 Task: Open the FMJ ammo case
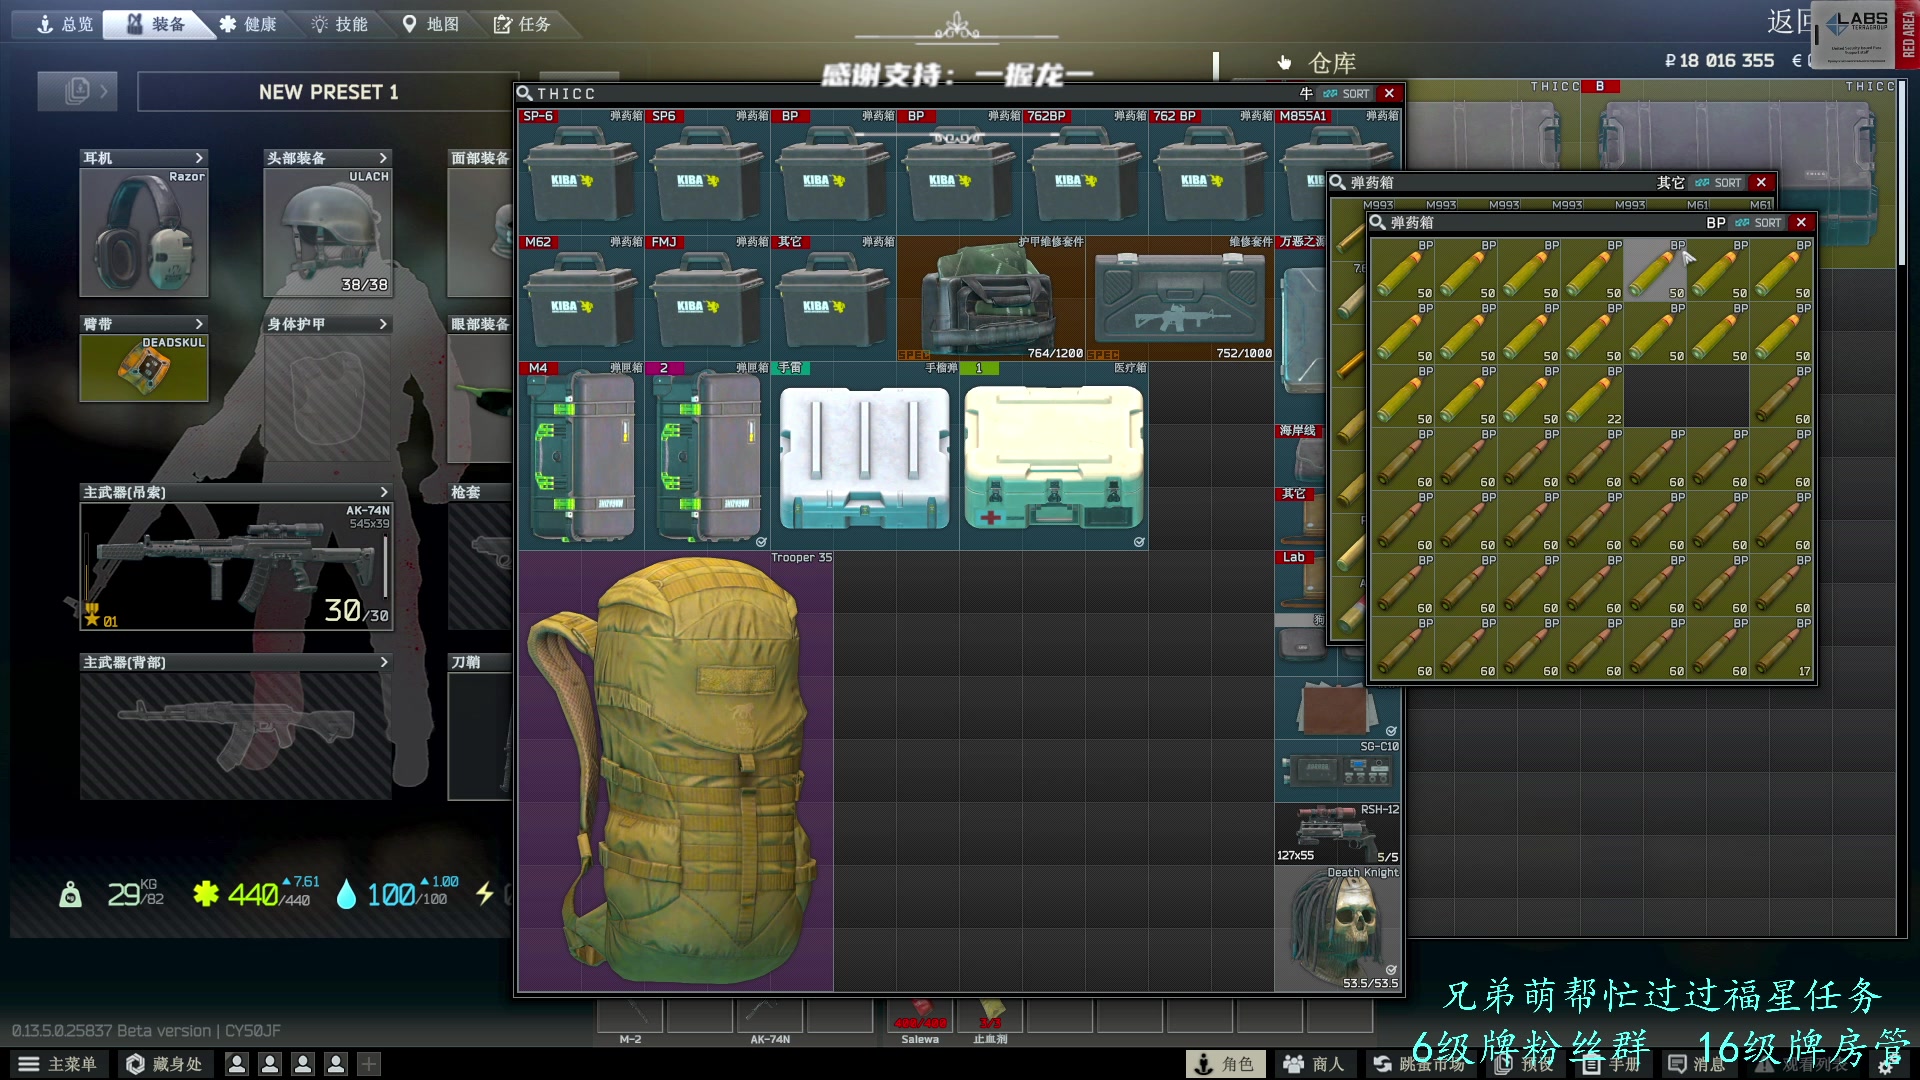click(x=707, y=298)
